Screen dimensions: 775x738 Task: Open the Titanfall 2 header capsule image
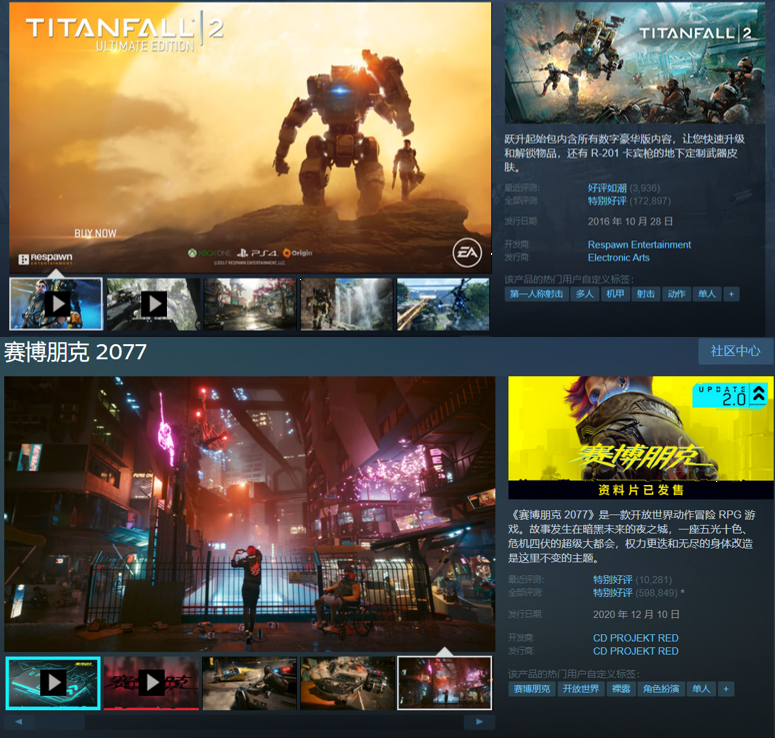[635, 63]
